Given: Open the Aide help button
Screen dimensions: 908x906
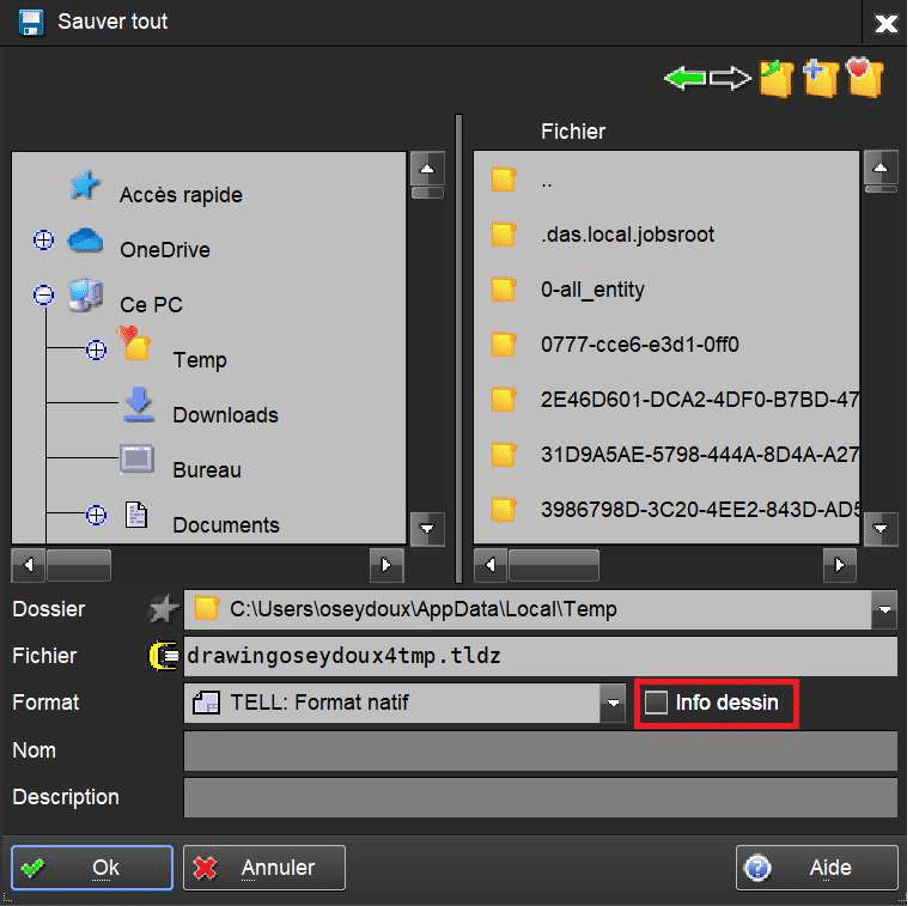Looking at the screenshot, I should click(817, 867).
